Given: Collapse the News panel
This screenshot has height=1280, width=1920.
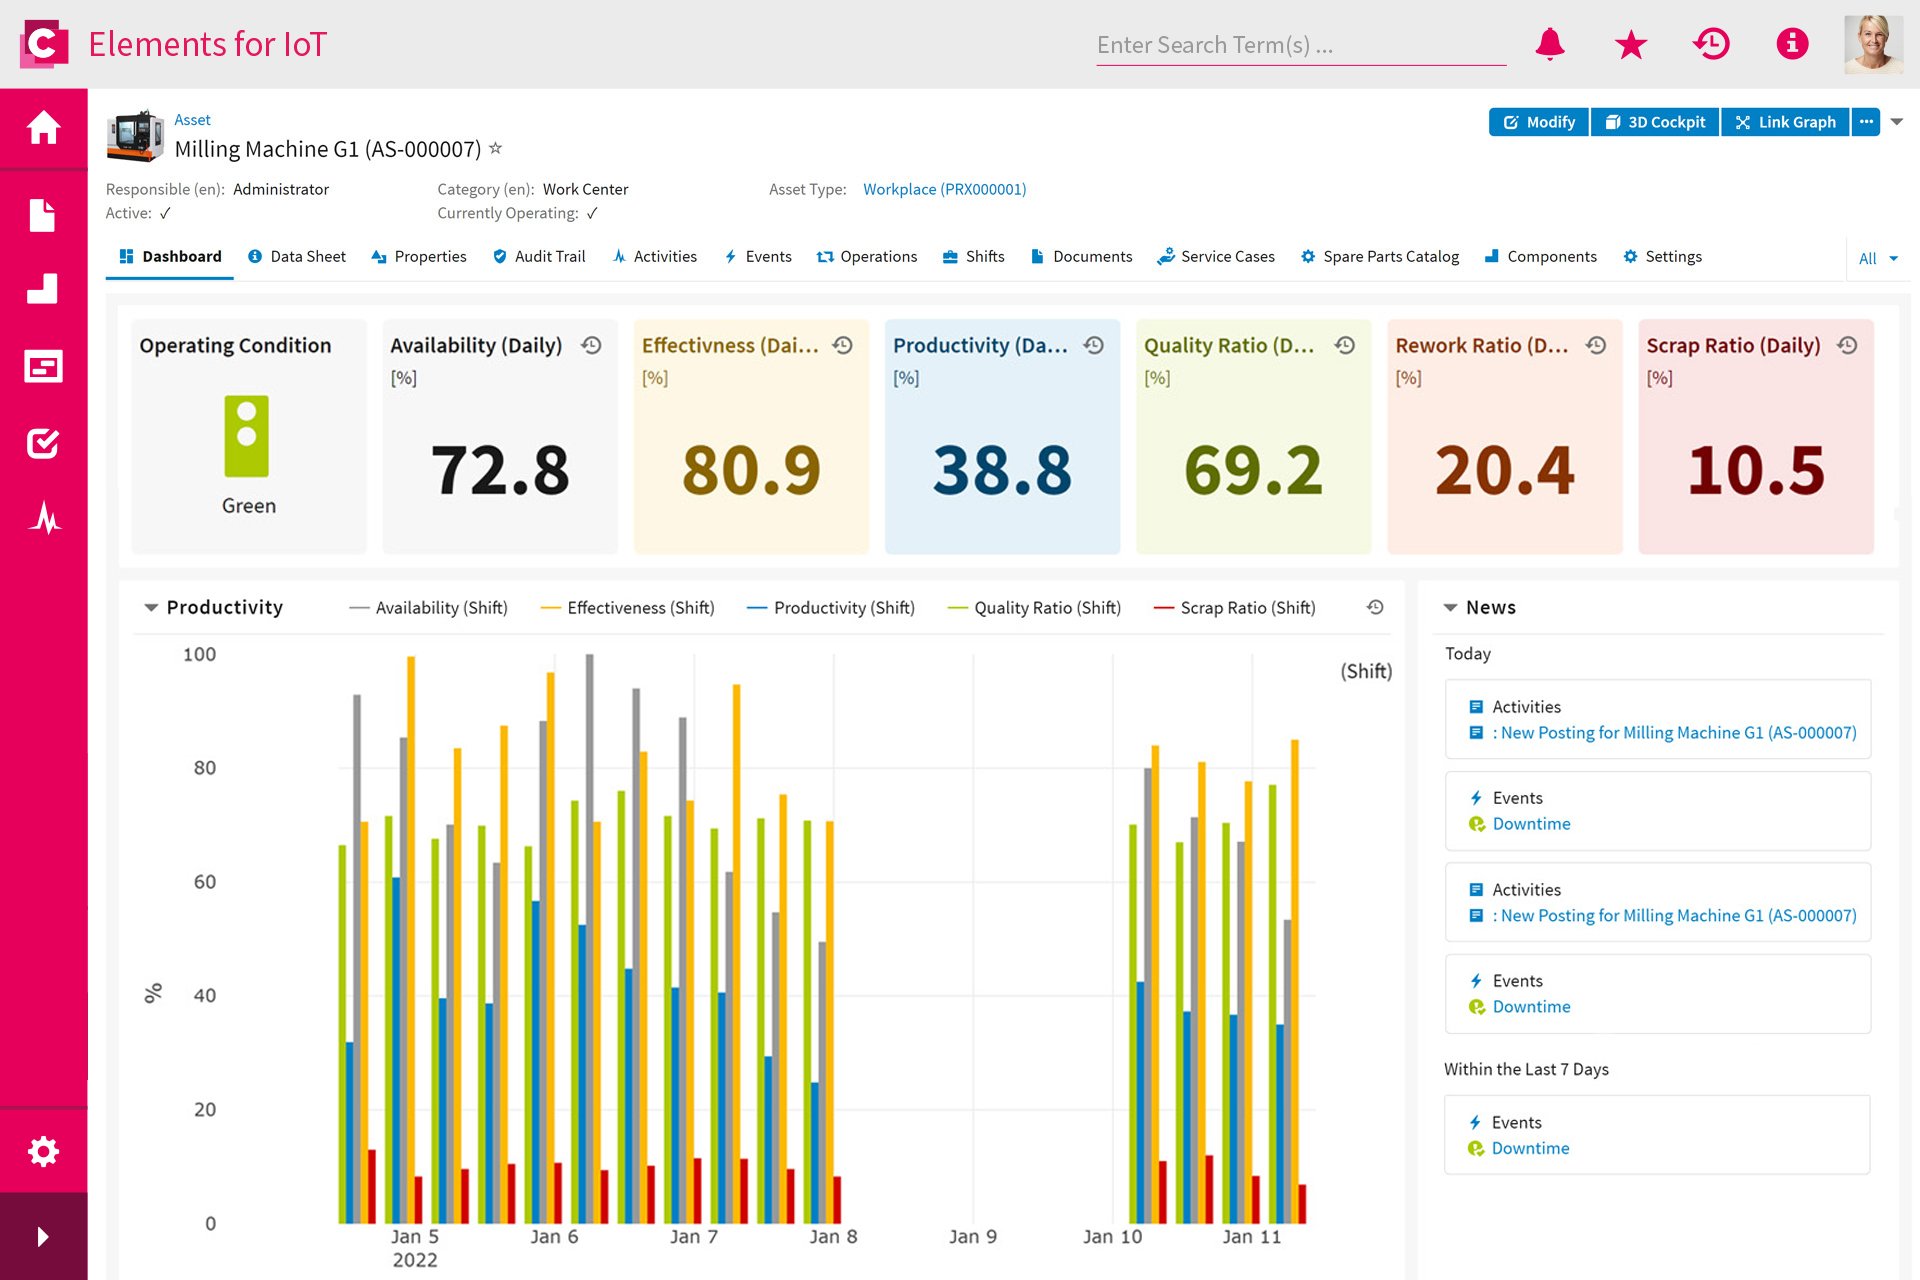Looking at the screenshot, I should click(x=1450, y=608).
